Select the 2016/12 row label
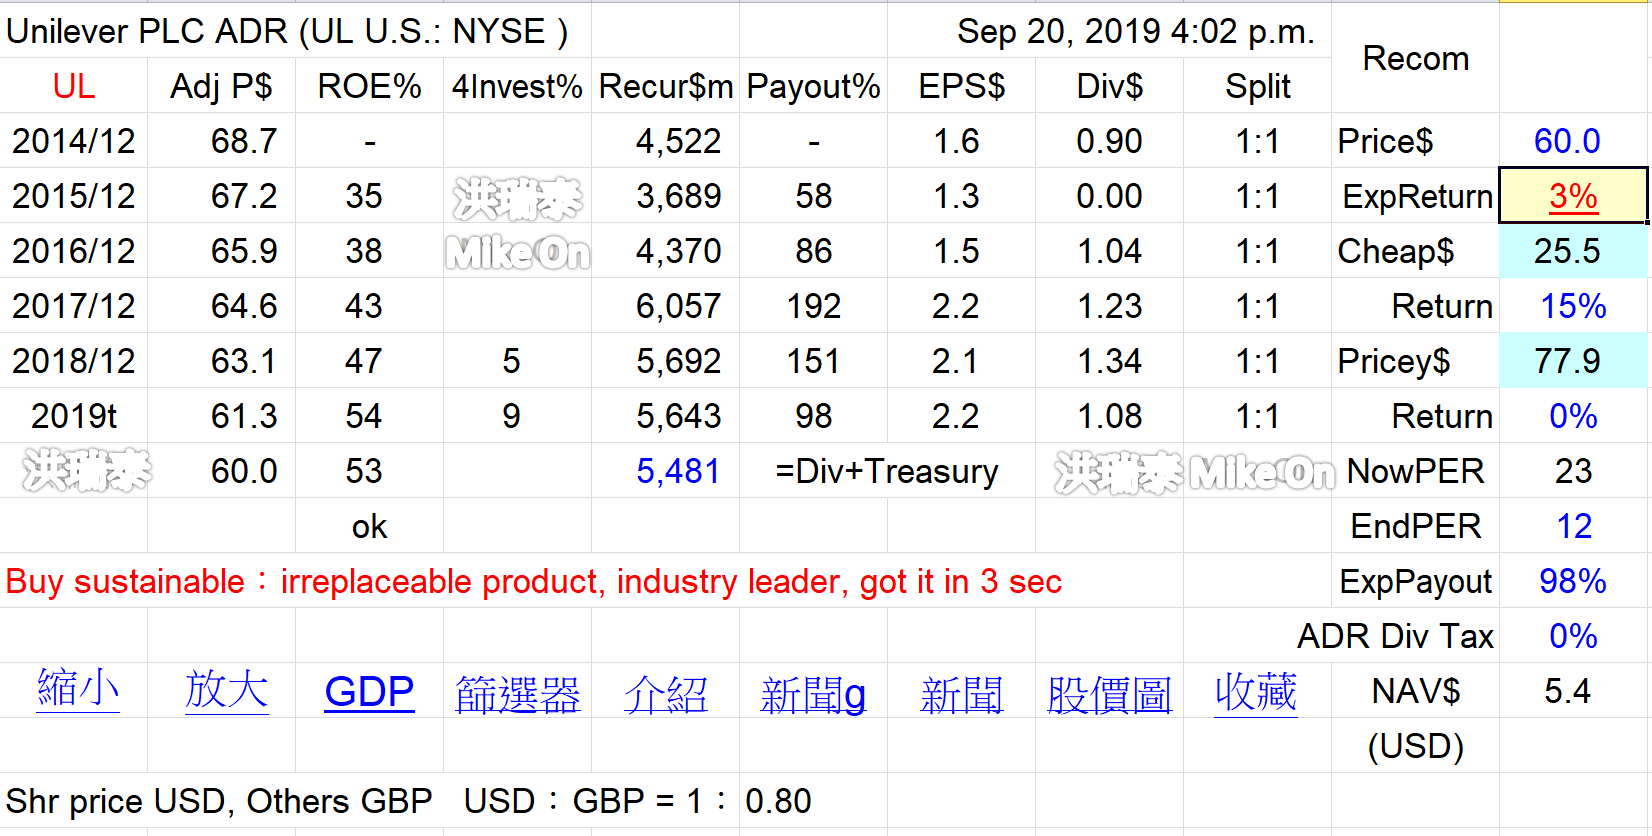 [x=74, y=251]
